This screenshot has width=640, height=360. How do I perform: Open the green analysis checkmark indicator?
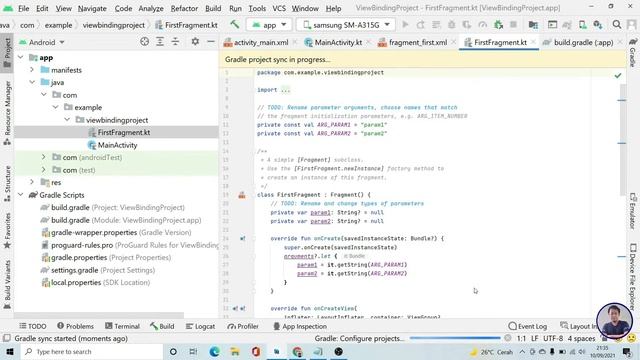click(x=618, y=76)
